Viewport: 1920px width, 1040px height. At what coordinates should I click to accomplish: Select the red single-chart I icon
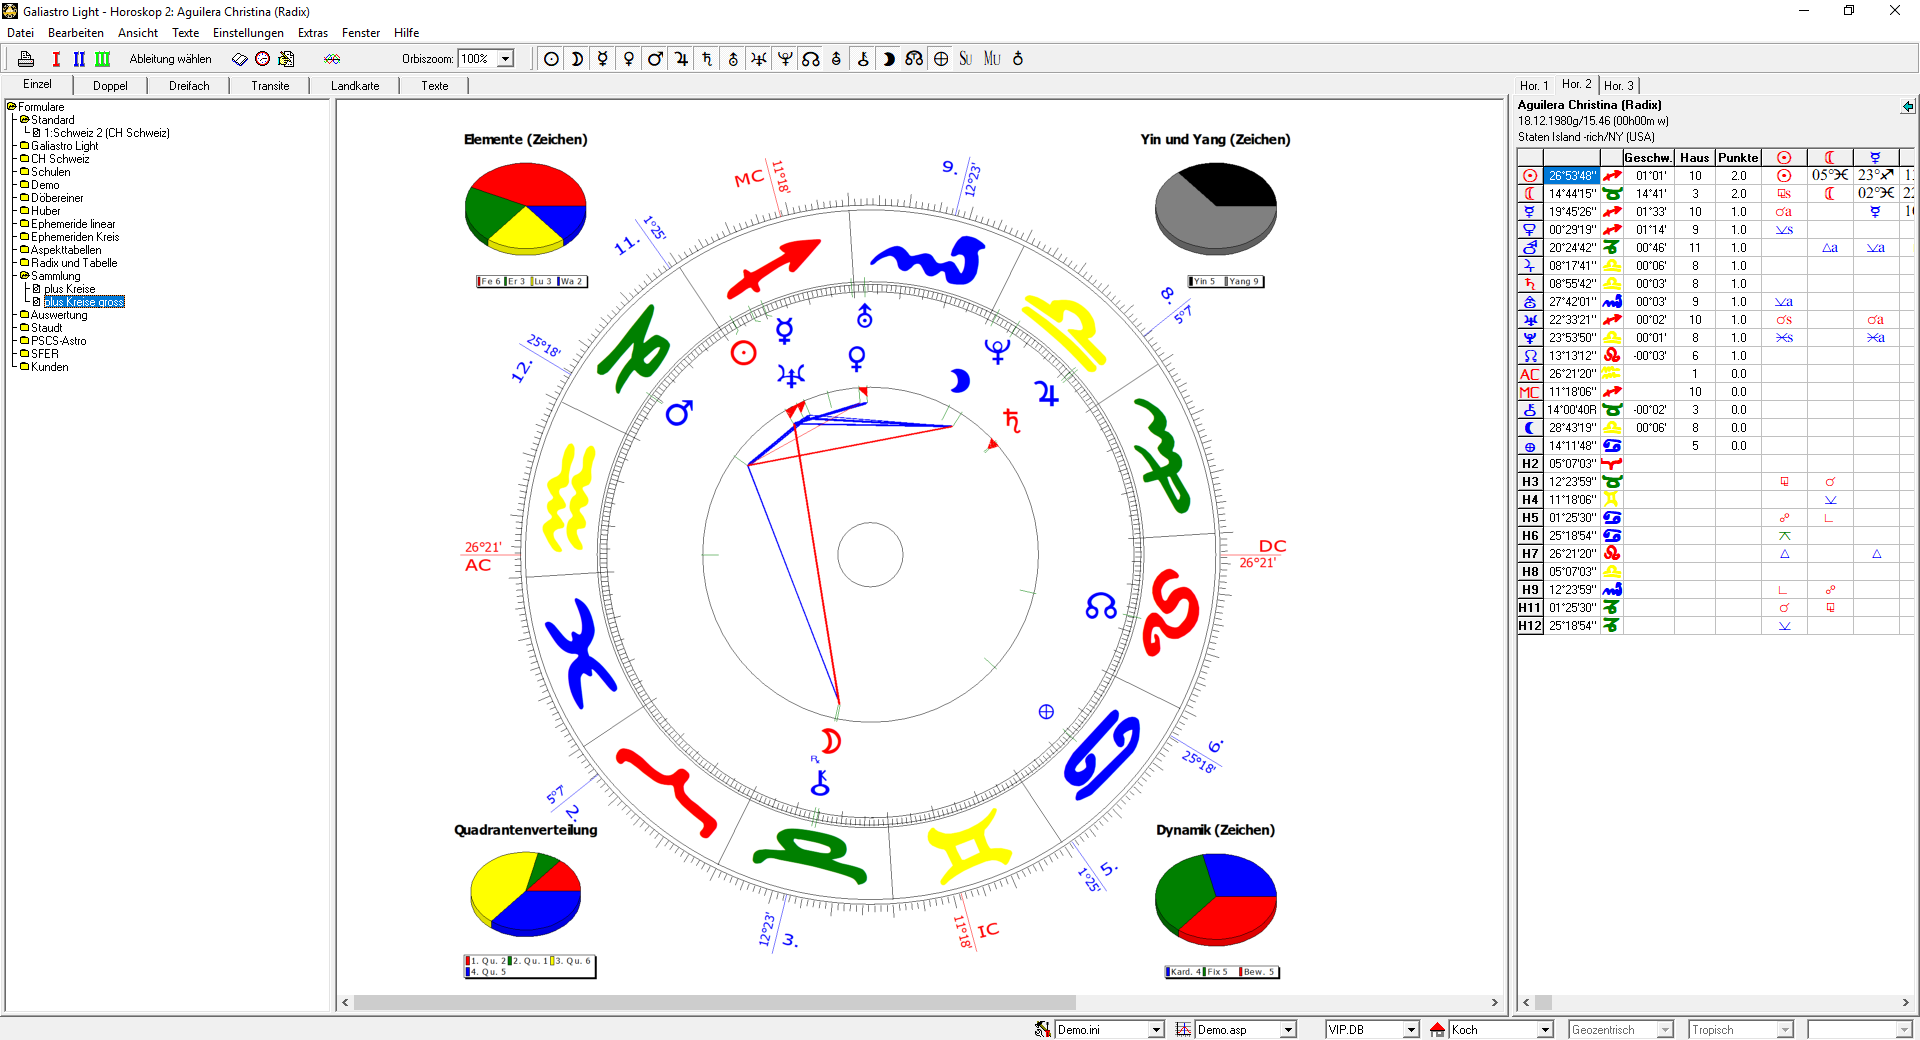tap(56, 59)
